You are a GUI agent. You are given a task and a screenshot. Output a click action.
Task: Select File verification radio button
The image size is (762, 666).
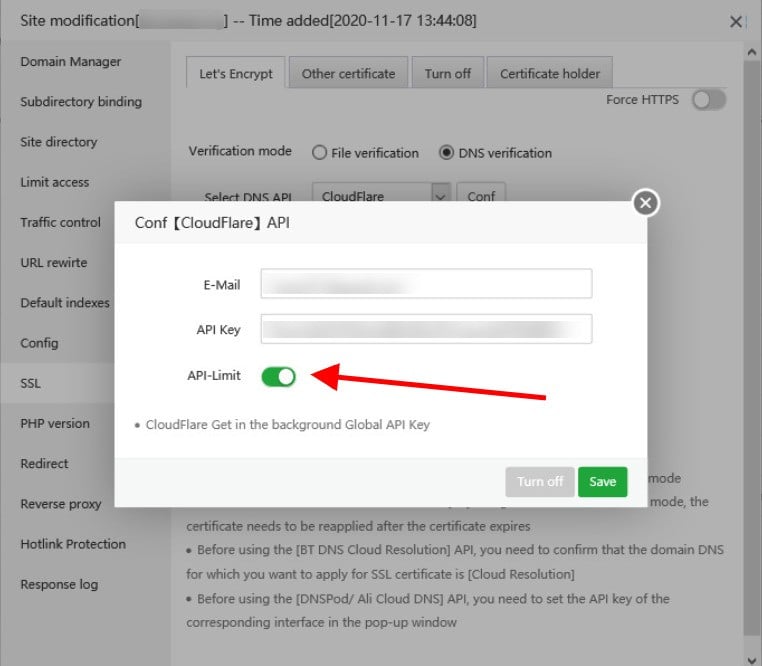(319, 153)
